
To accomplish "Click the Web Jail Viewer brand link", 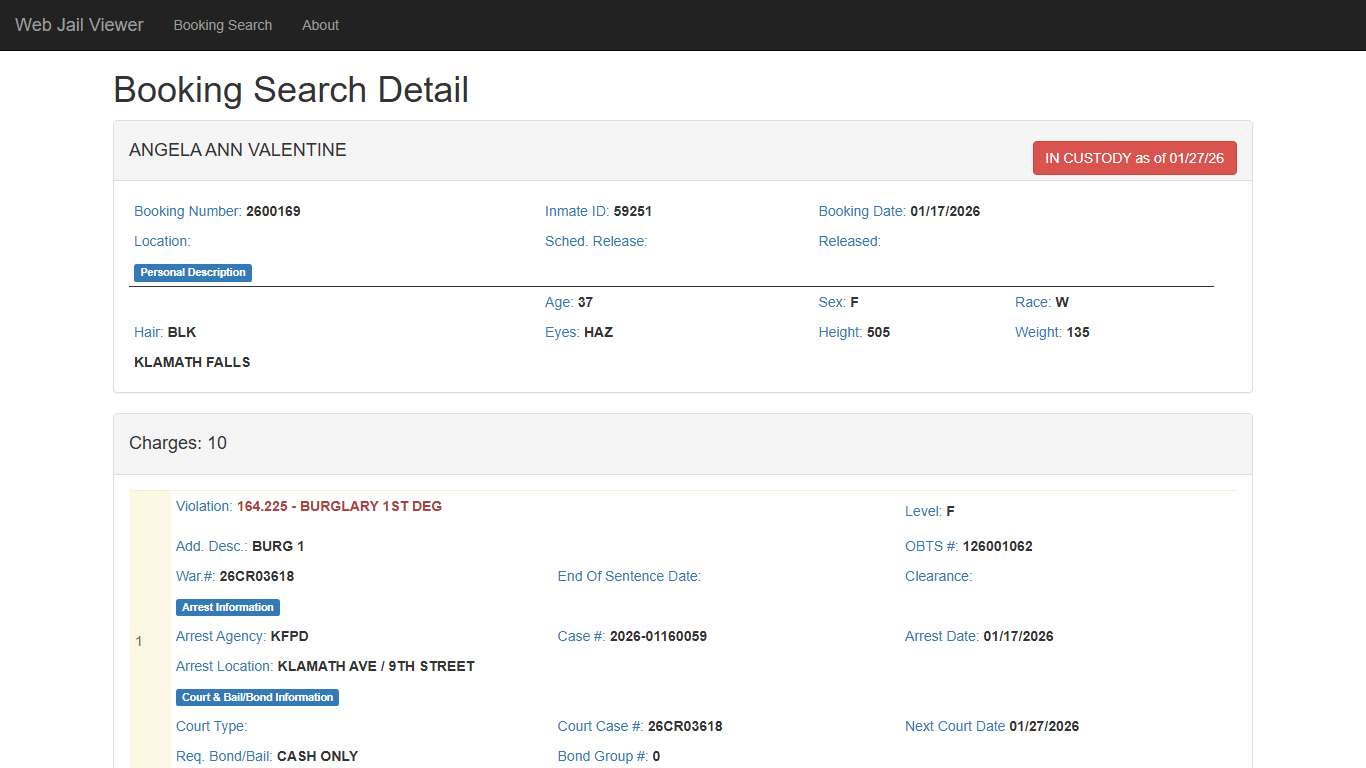I will 79,25.
